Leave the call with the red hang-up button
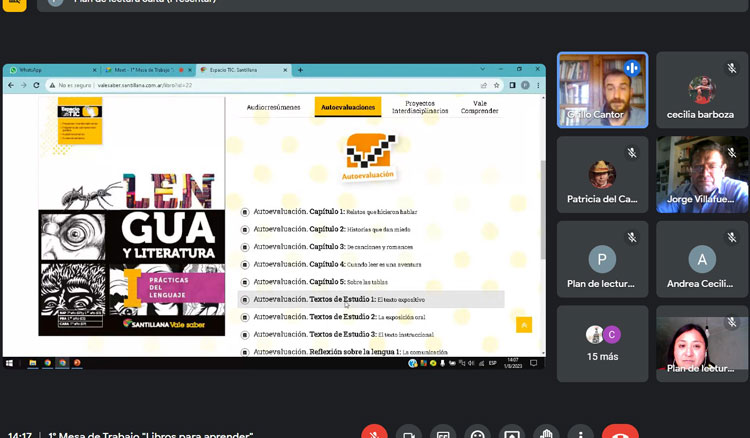 pyautogui.click(x=620, y=432)
